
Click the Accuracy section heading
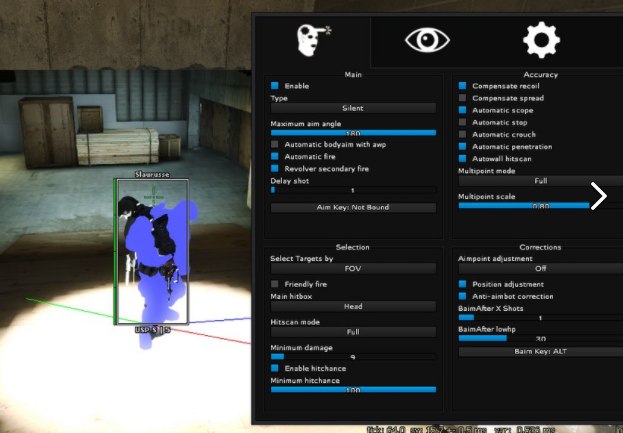tap(541, 74)
